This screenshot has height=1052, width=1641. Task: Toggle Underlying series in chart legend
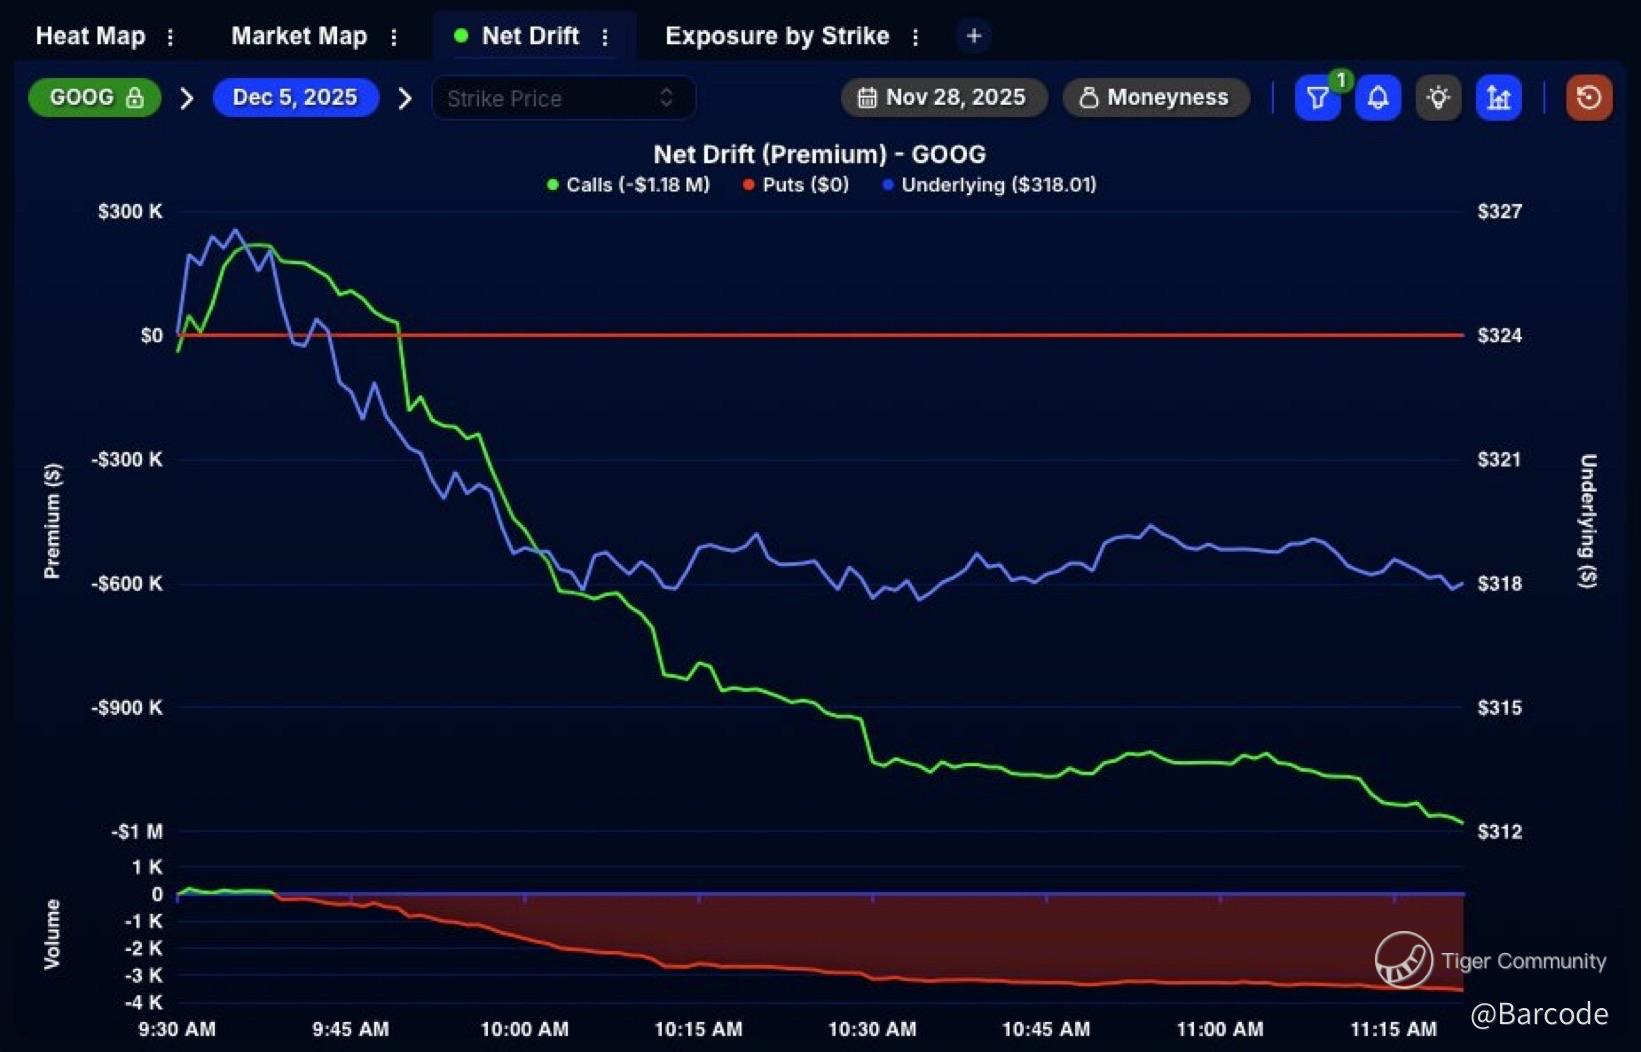989,185
